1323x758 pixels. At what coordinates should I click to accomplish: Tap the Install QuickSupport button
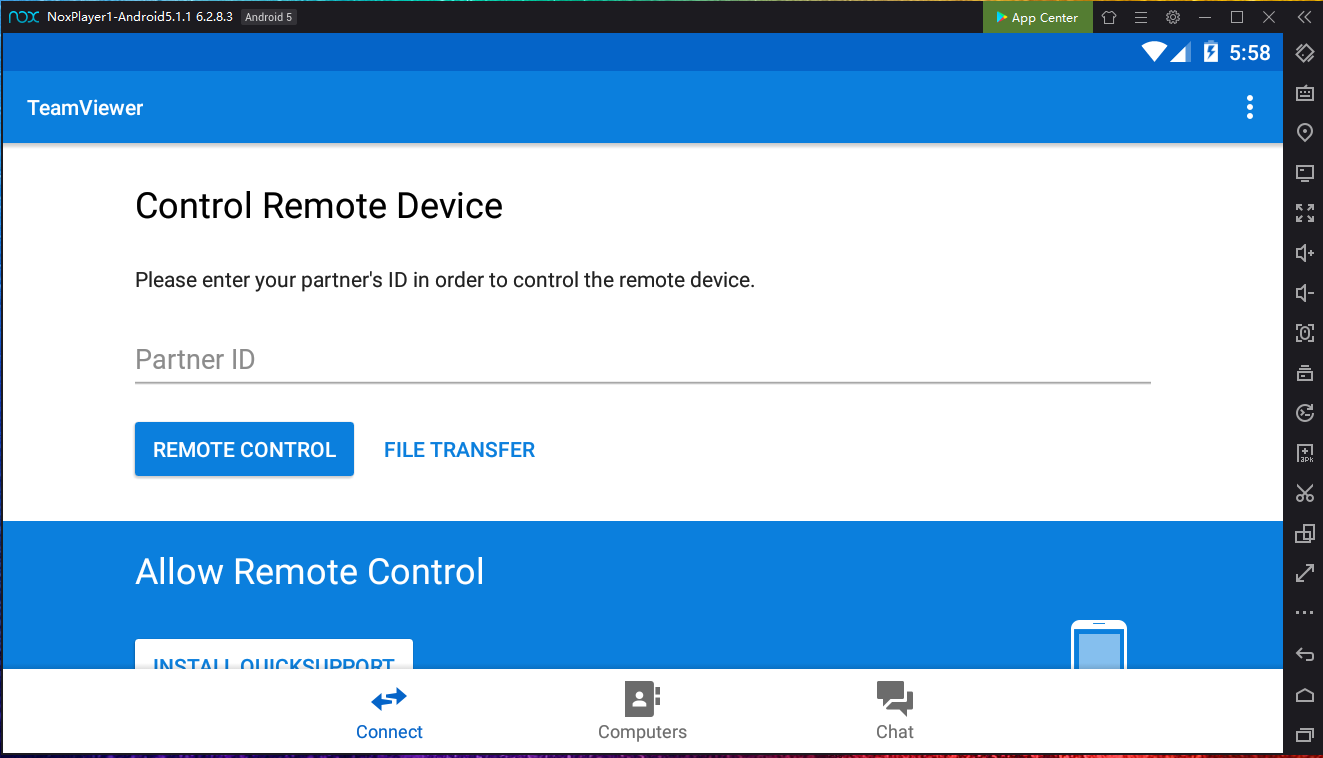click(274, 655)
